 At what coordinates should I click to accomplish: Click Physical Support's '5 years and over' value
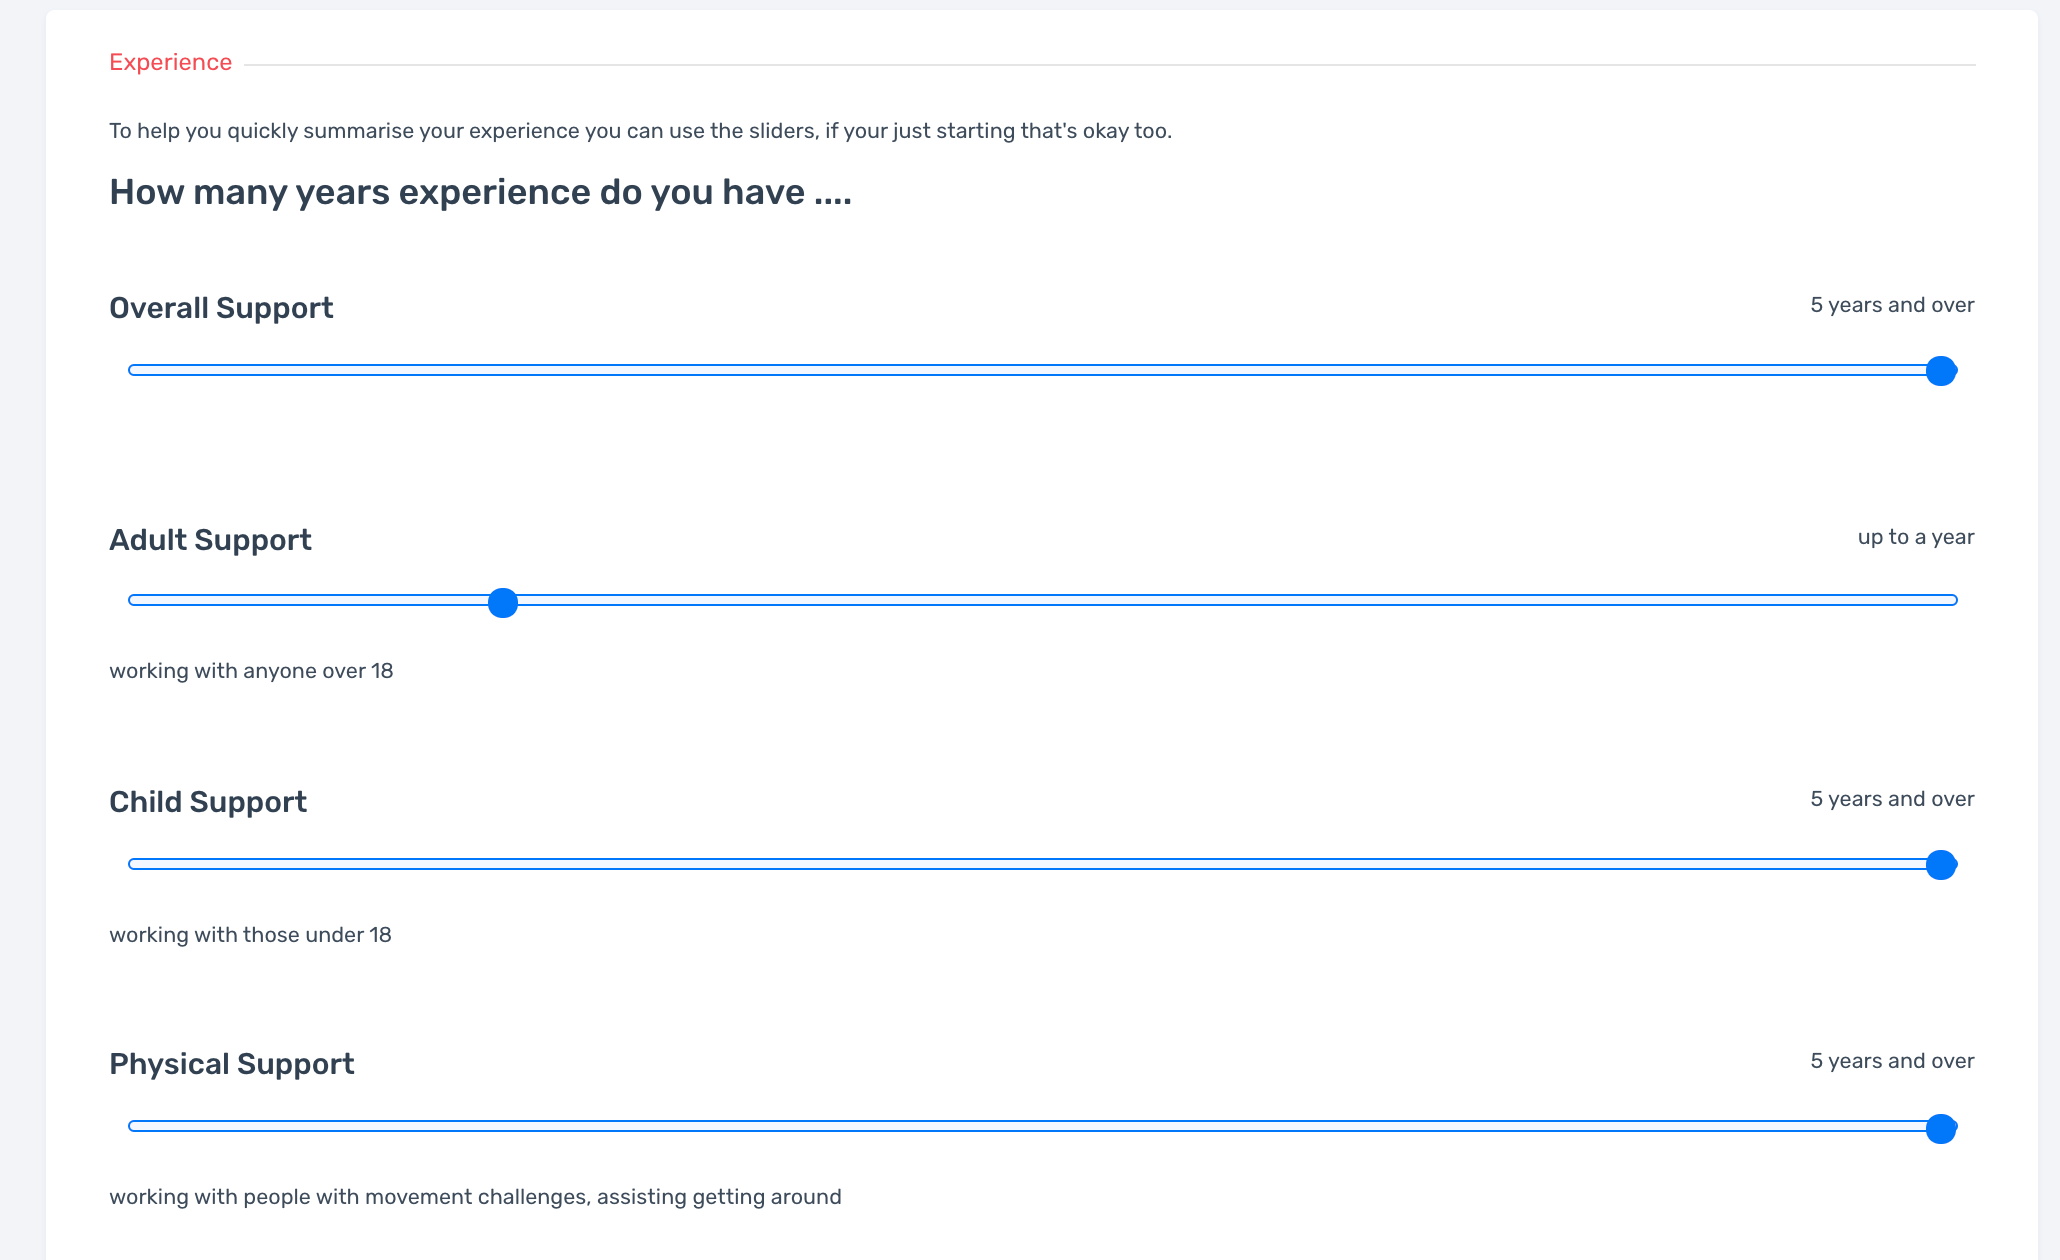click(1891, 1061)
